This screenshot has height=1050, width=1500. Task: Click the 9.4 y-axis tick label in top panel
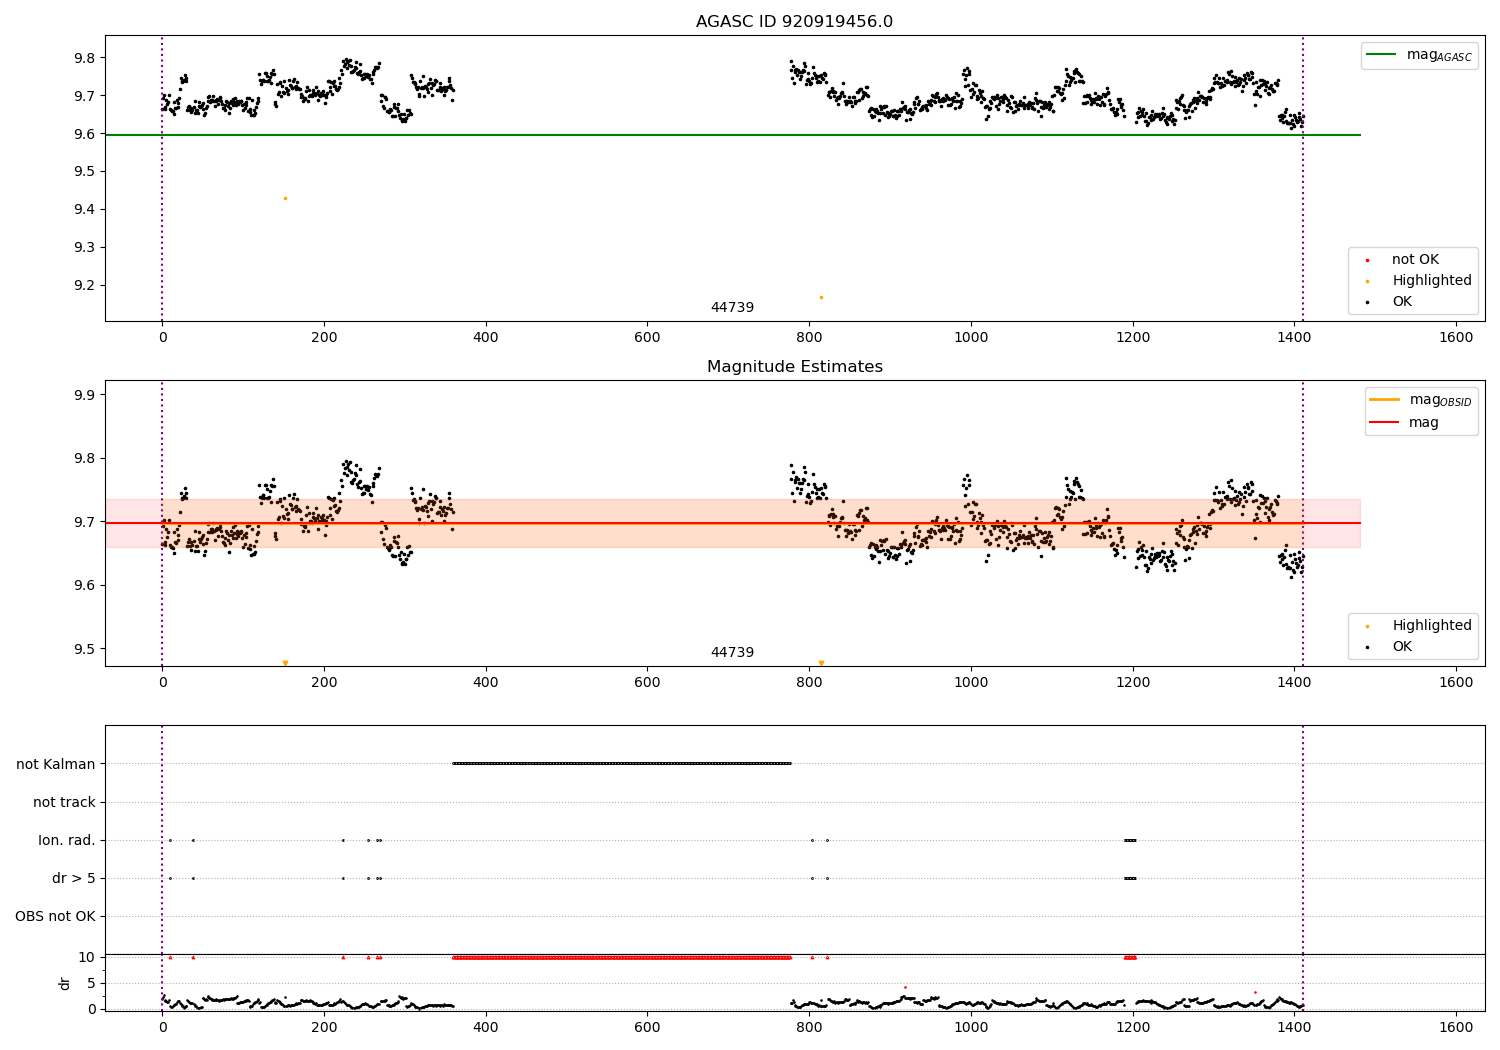(x=85, y=209)
